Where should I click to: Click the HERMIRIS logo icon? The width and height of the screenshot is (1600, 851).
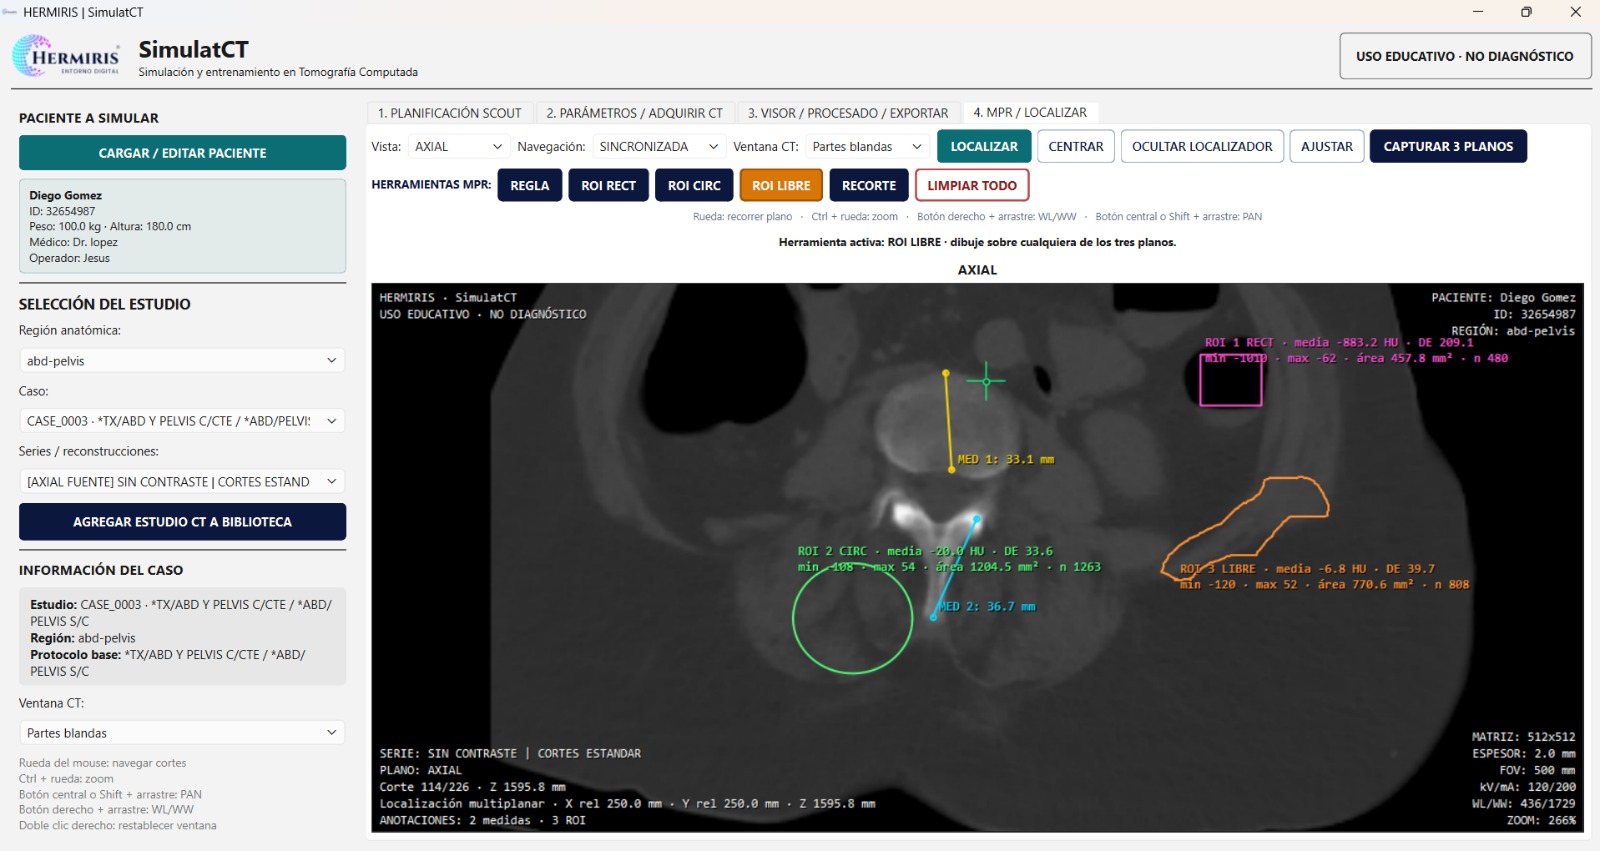point(66,56)
